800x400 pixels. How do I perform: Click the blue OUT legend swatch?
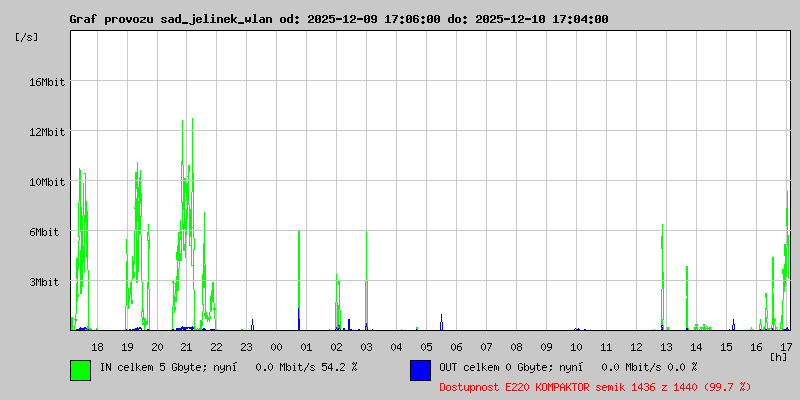pyautogui.click(x=420, y=370)
